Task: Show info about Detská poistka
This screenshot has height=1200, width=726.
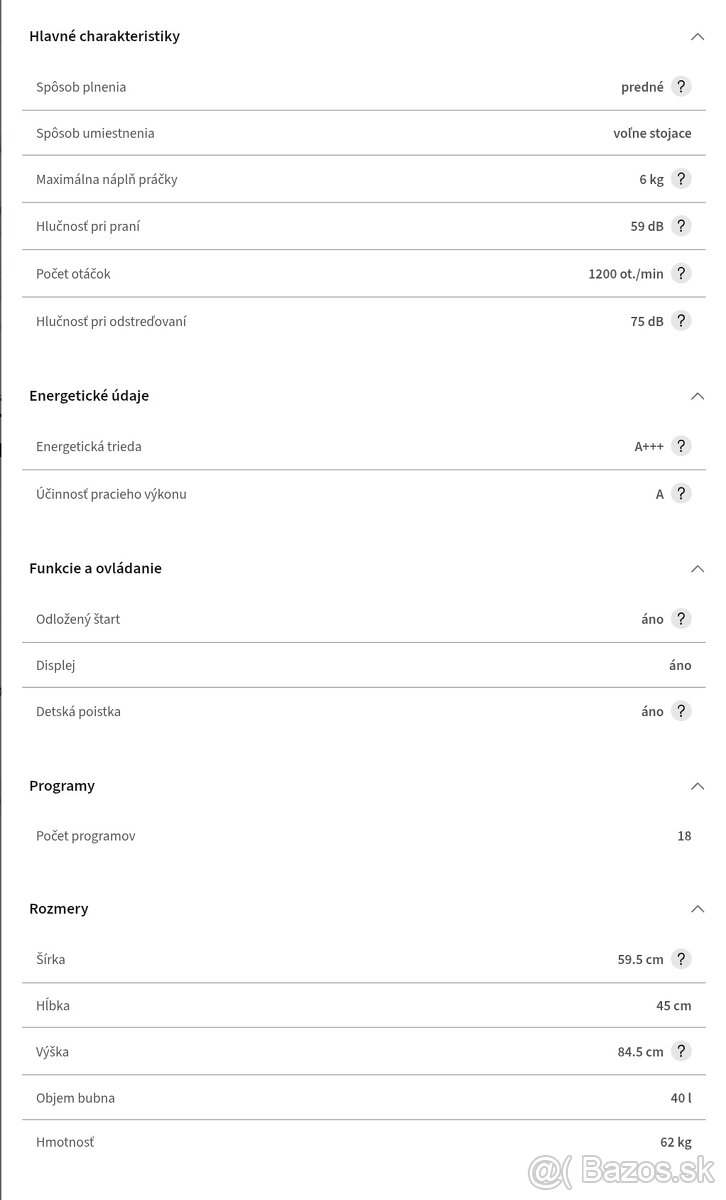Action: click(681, 711)
